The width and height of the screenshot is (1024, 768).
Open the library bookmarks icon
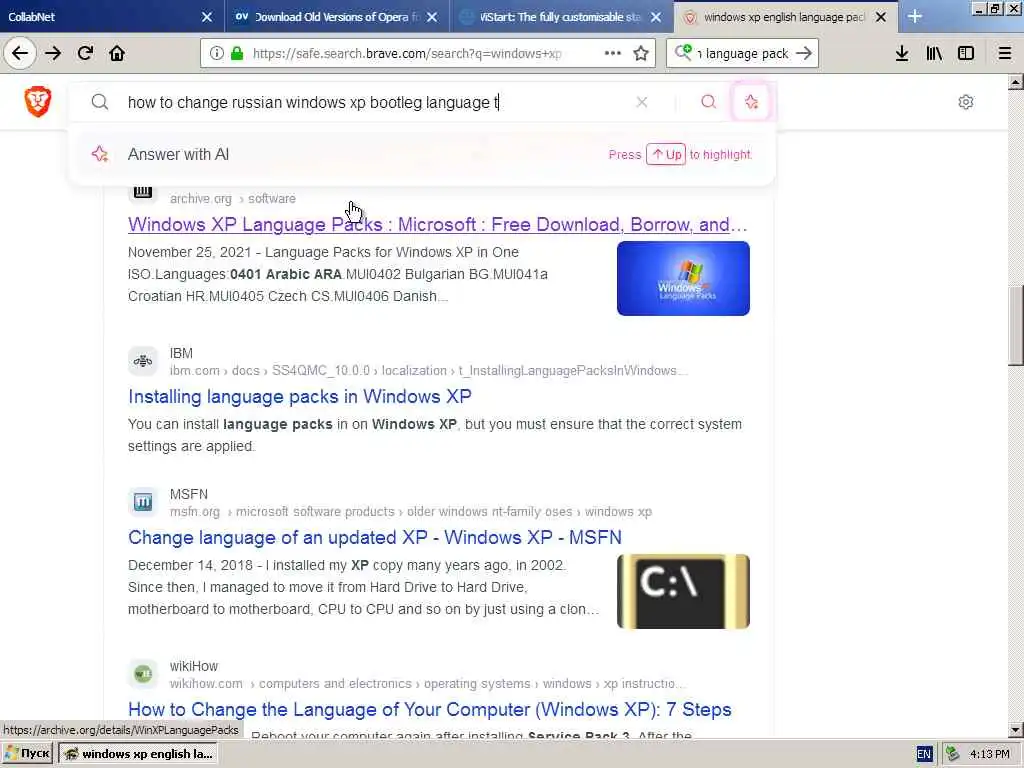(x=934, y=54)
